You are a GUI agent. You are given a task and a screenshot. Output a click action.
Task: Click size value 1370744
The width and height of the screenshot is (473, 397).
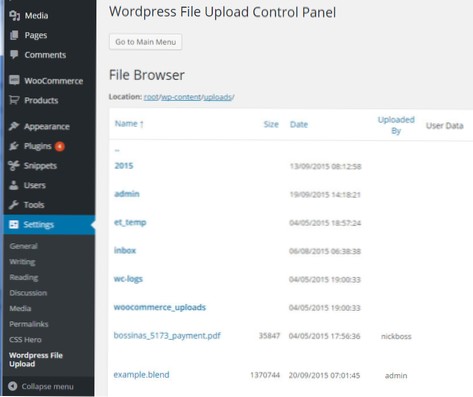pos(265,375)
